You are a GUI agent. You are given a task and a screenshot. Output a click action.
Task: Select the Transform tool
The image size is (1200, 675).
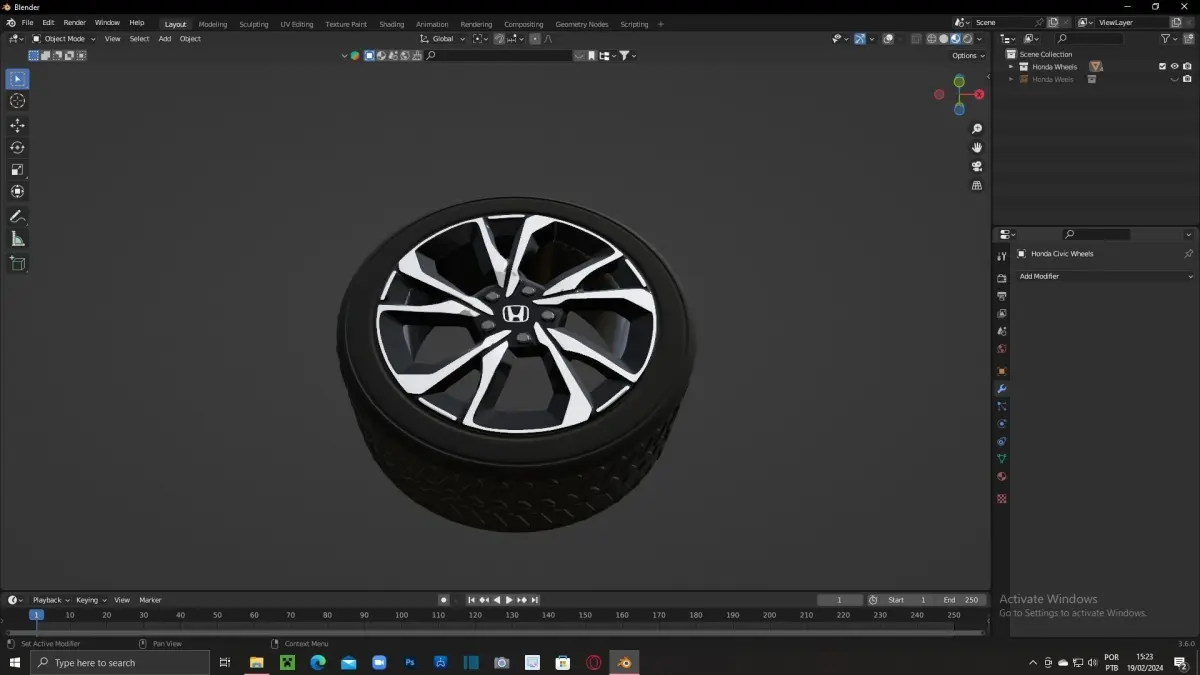pos(17,191)
